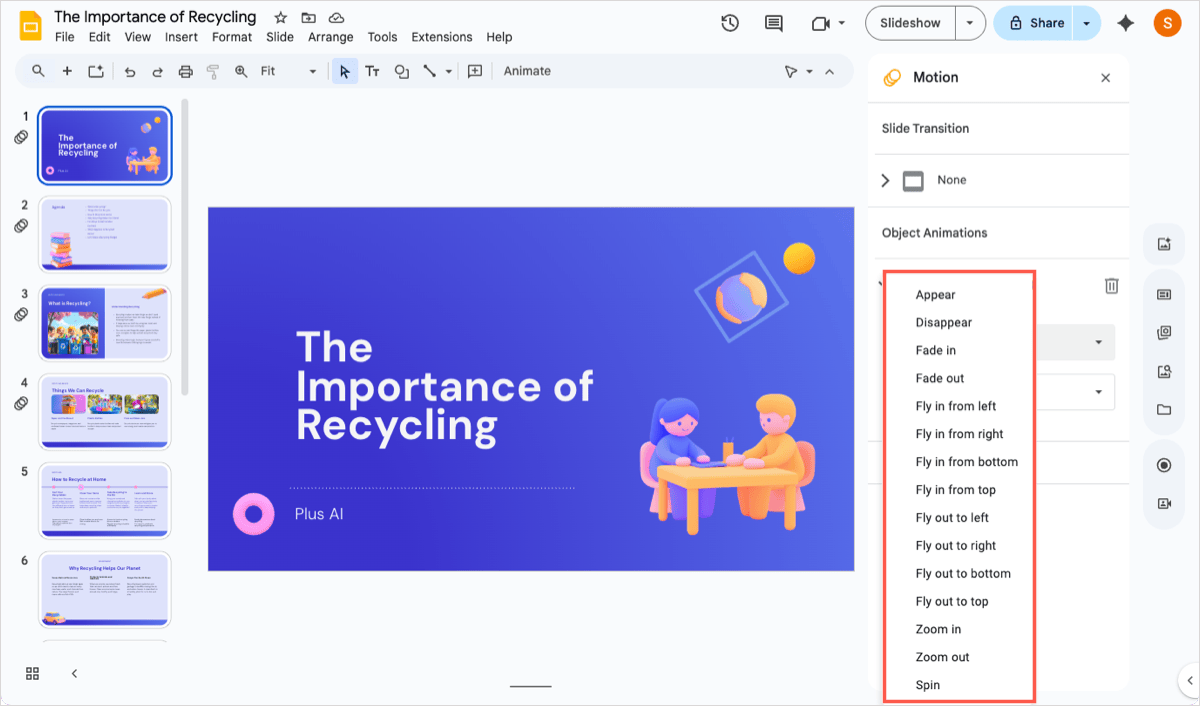Screen dimensions: 1200x706
Task: Click the presentation title text
Action: [155, 17]
